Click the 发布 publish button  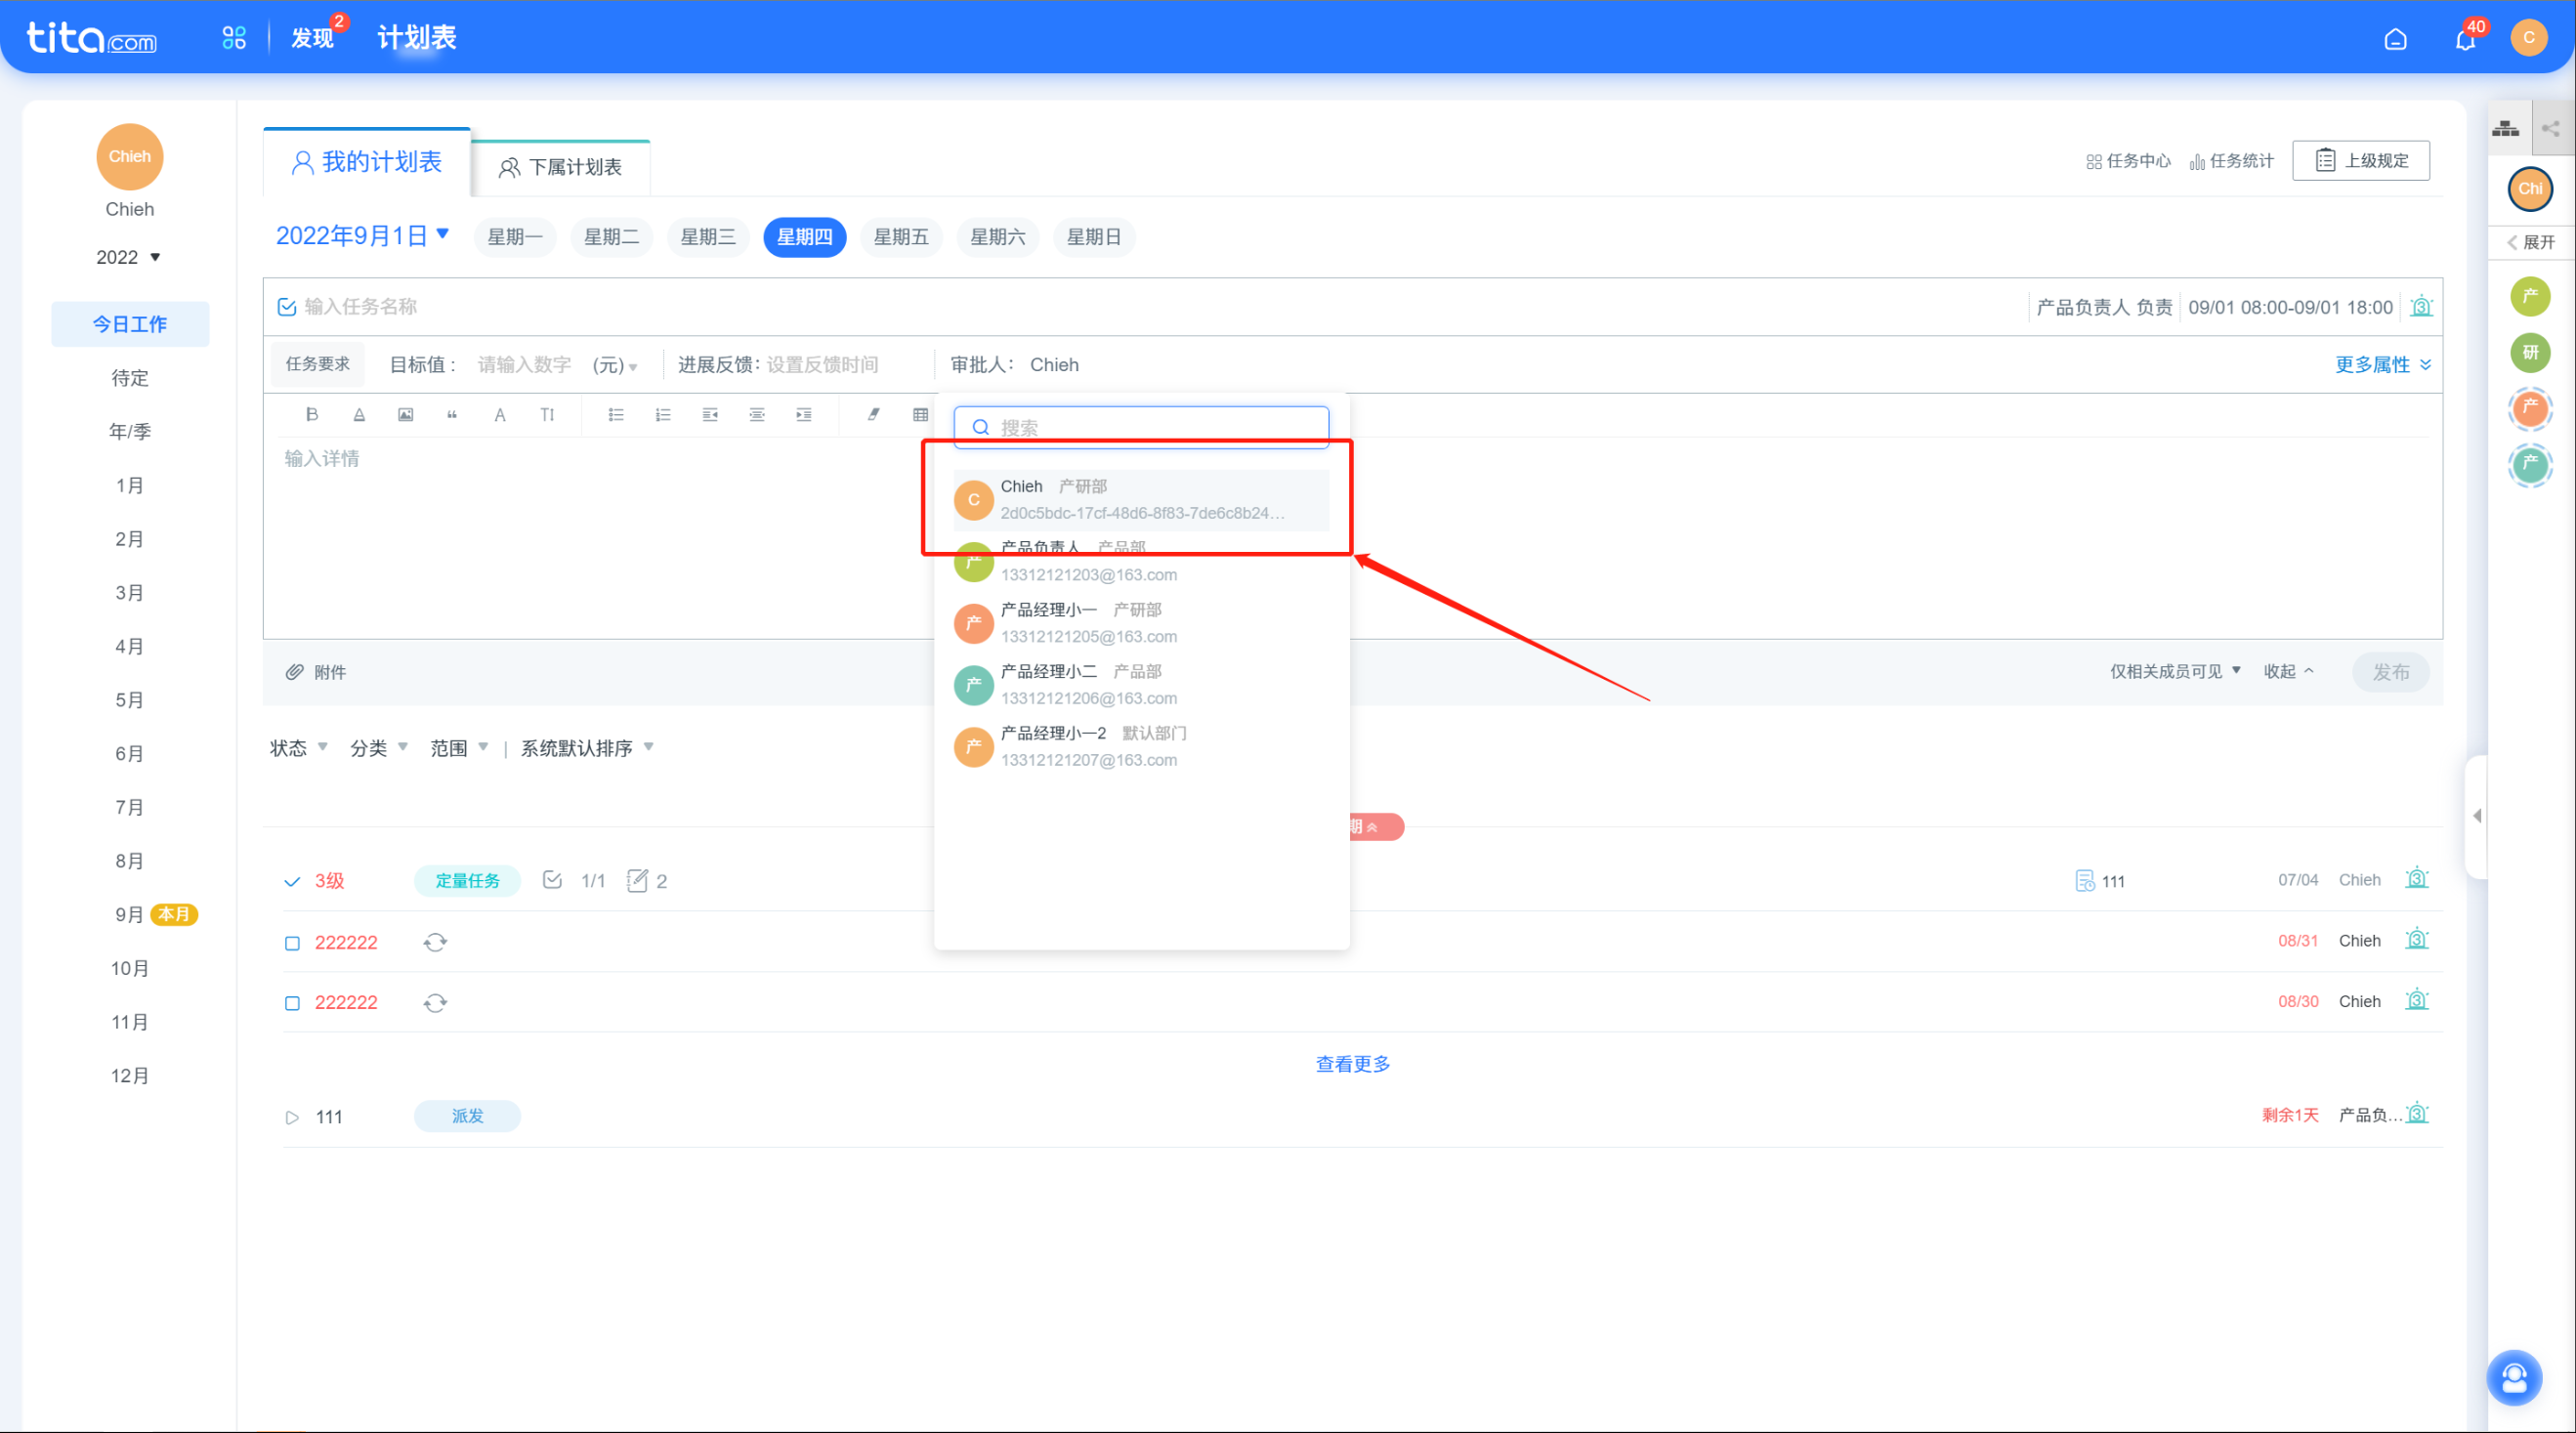(2391, 672)
